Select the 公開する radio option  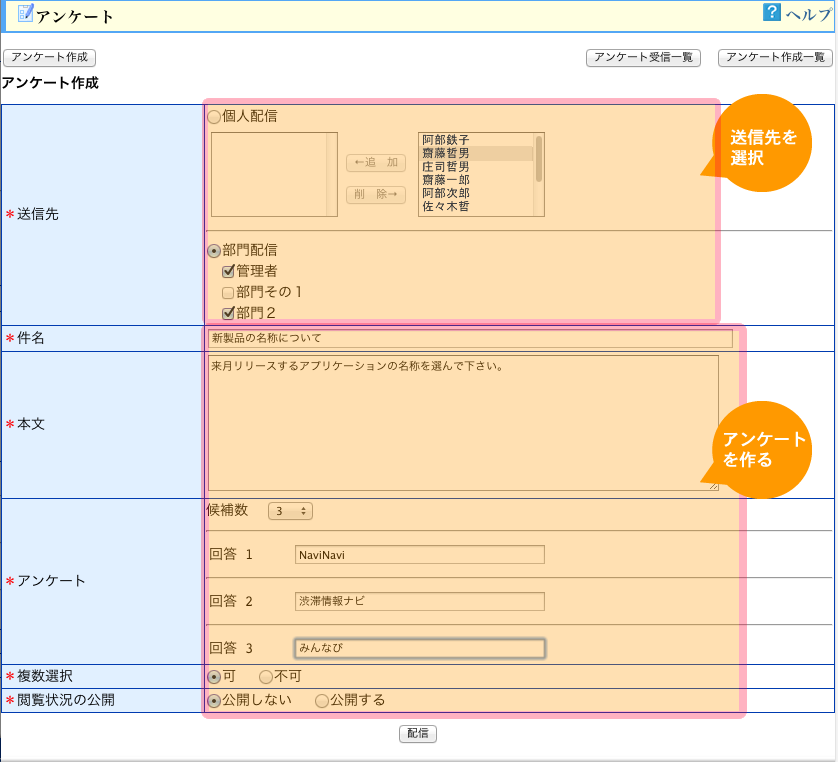click(322, 701)
